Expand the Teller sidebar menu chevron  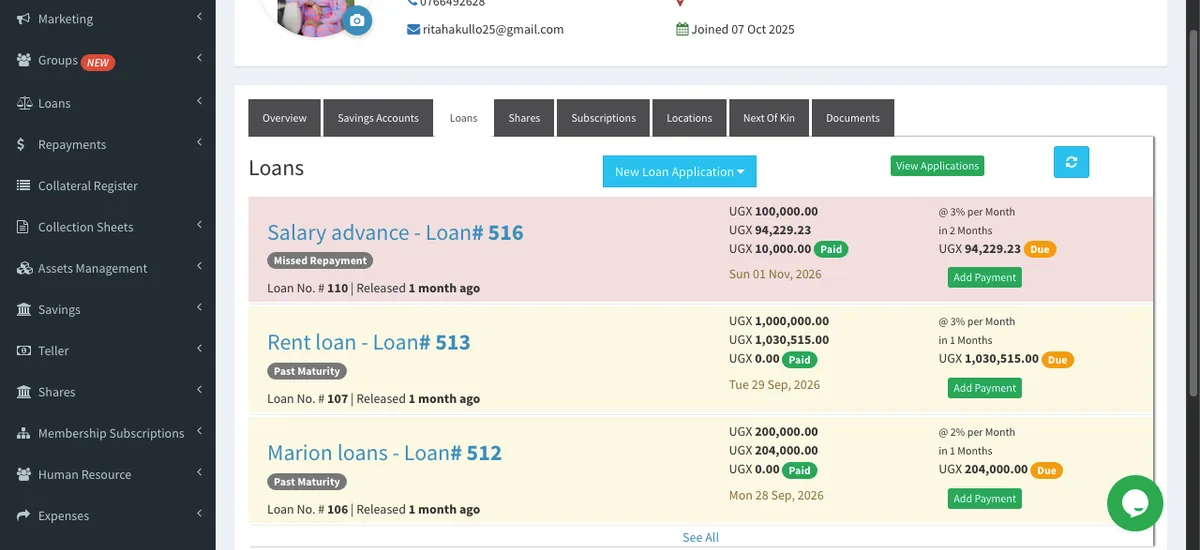200,349
